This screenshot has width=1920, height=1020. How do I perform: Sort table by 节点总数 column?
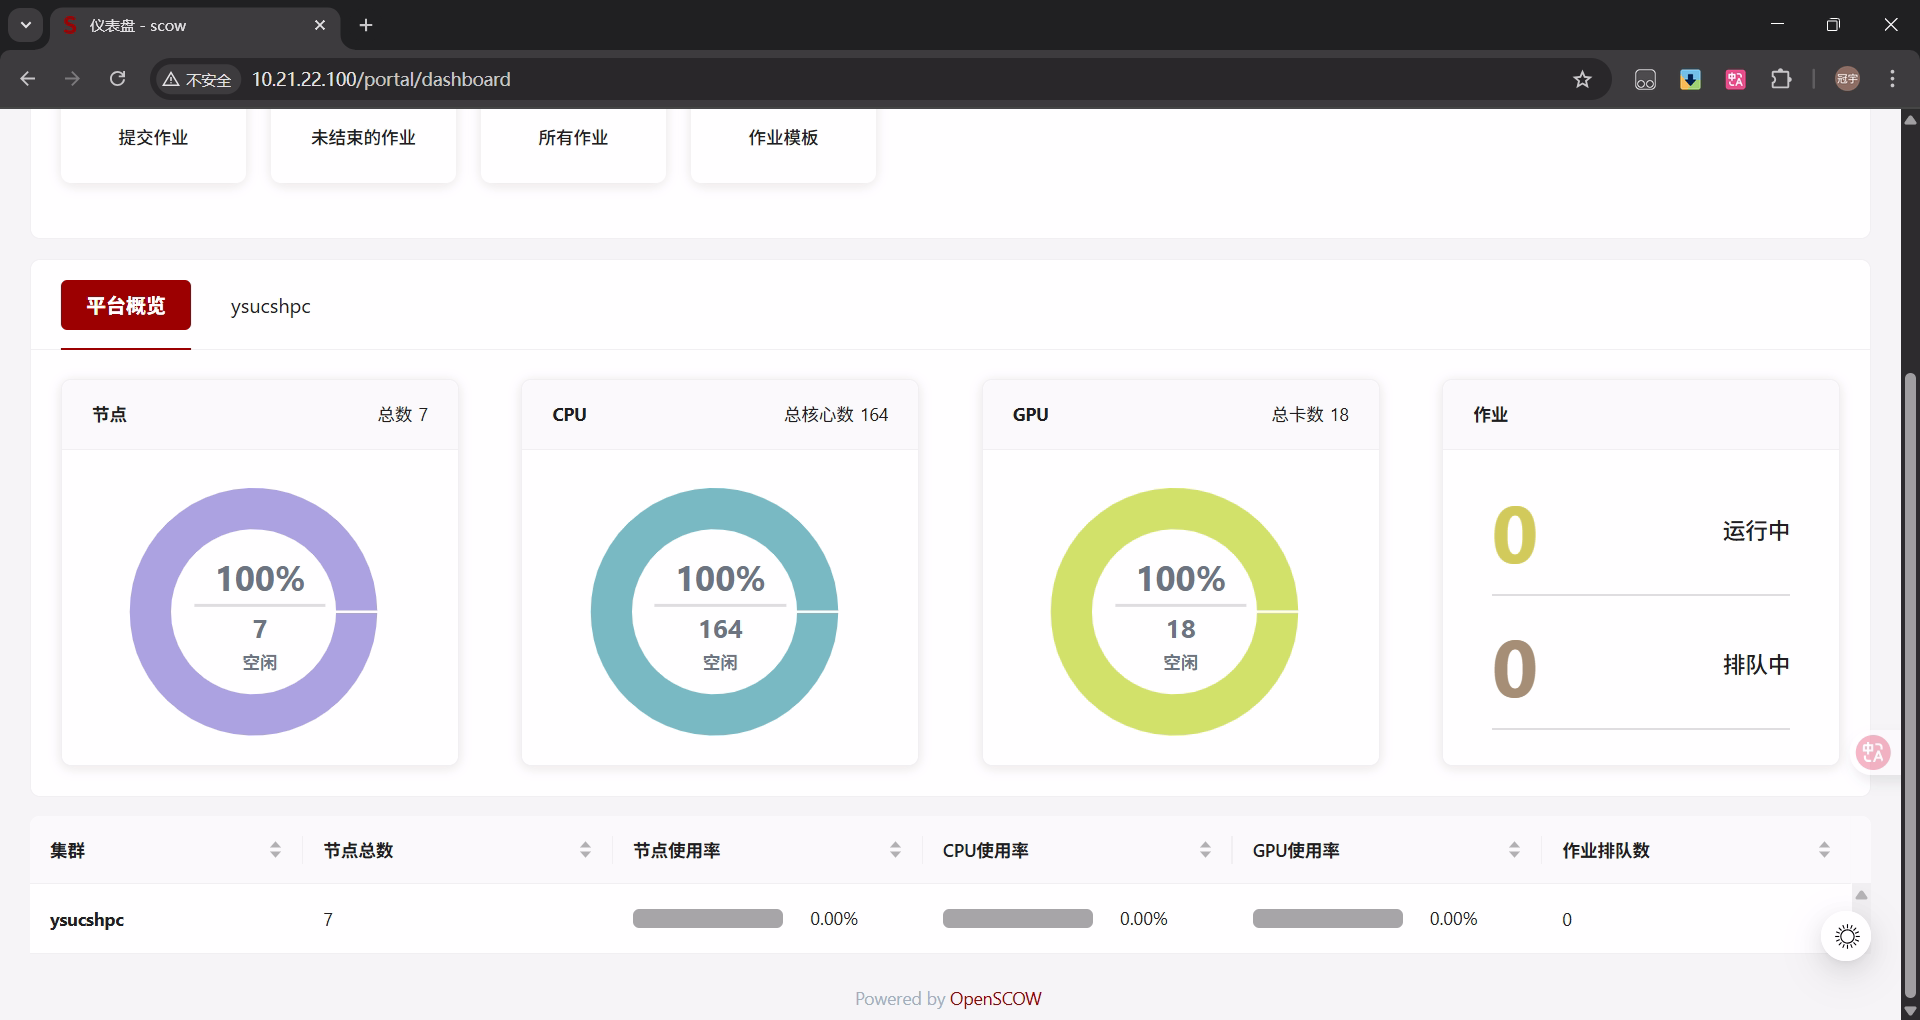[x=585, y=850]
